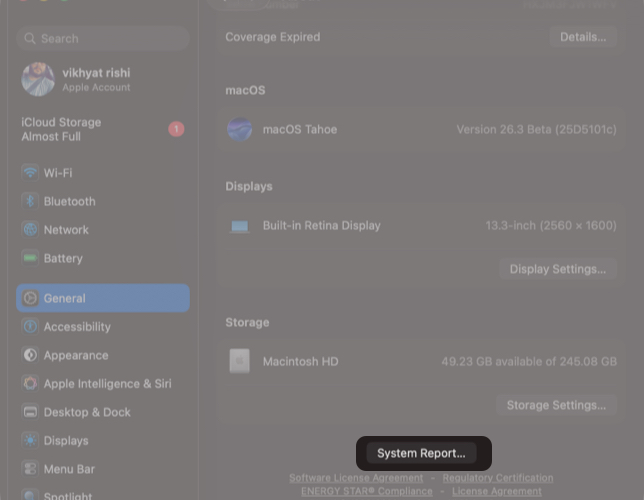Open the Software License Agreement link
Screen dimensions: 644x500
click(356, 478)
